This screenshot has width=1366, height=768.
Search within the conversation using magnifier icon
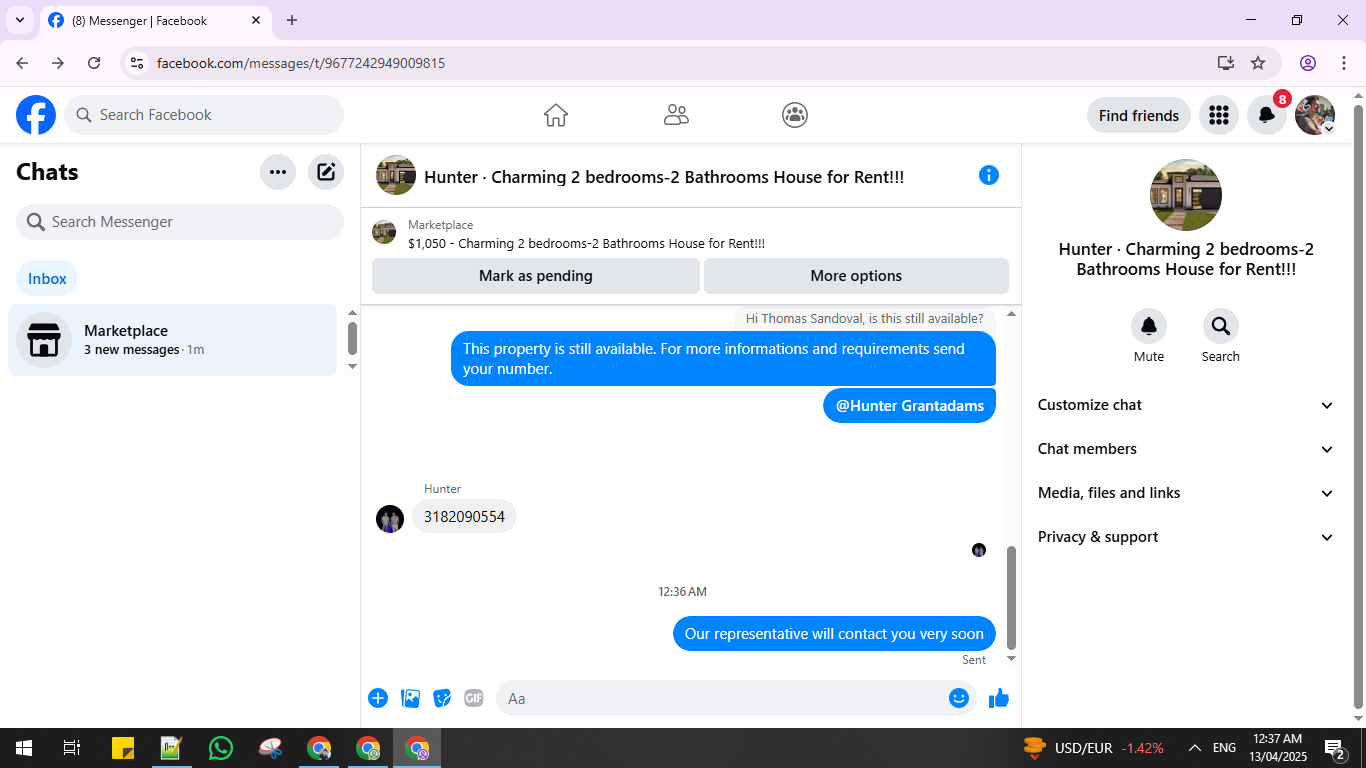pyautogui.click(x=1221, y=326)
